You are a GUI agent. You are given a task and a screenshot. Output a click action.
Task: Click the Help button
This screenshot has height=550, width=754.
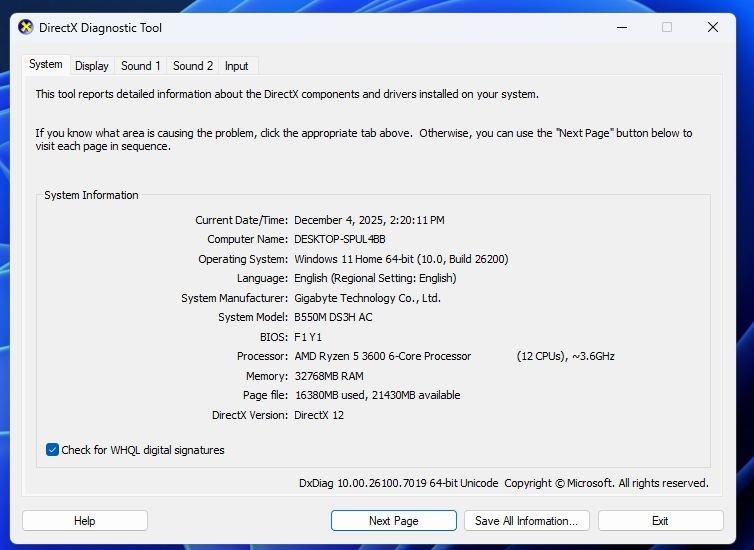point(85,521)
